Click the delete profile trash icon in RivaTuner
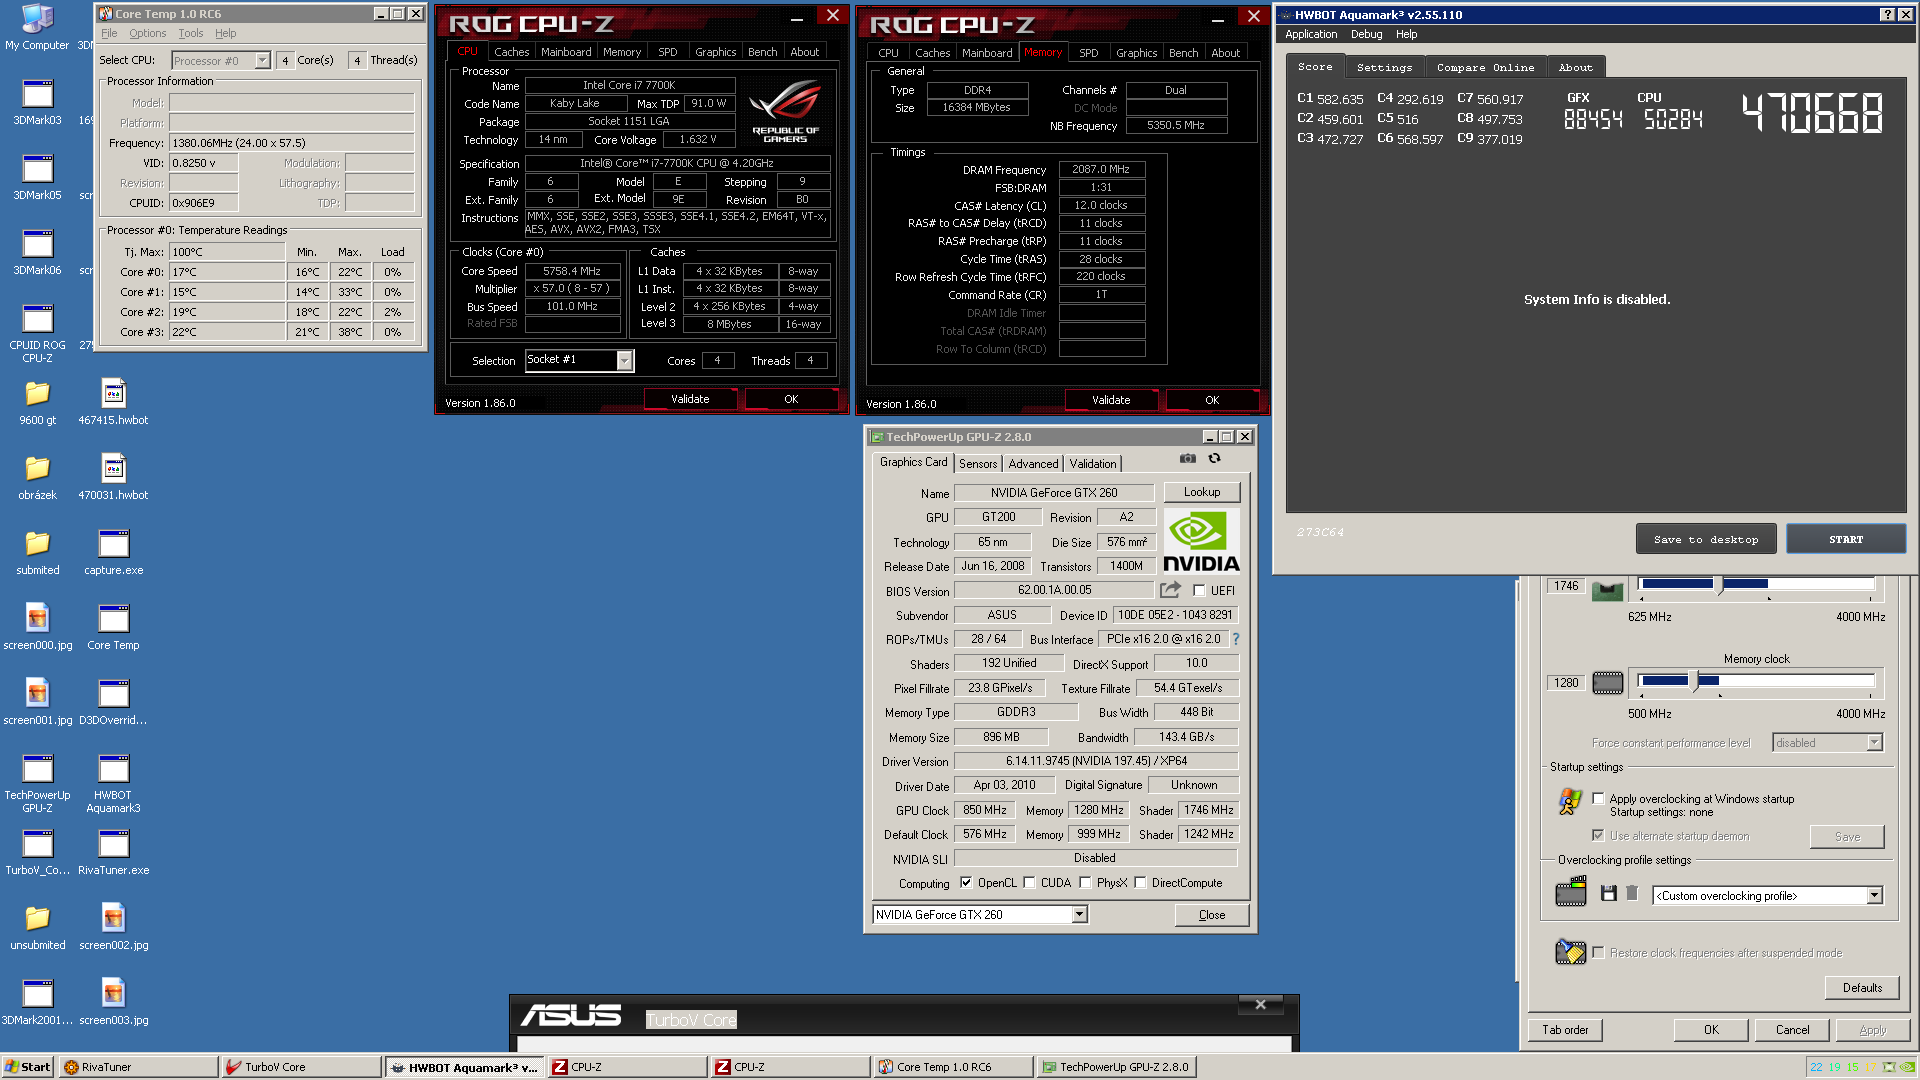 (x=1632, y=893)
